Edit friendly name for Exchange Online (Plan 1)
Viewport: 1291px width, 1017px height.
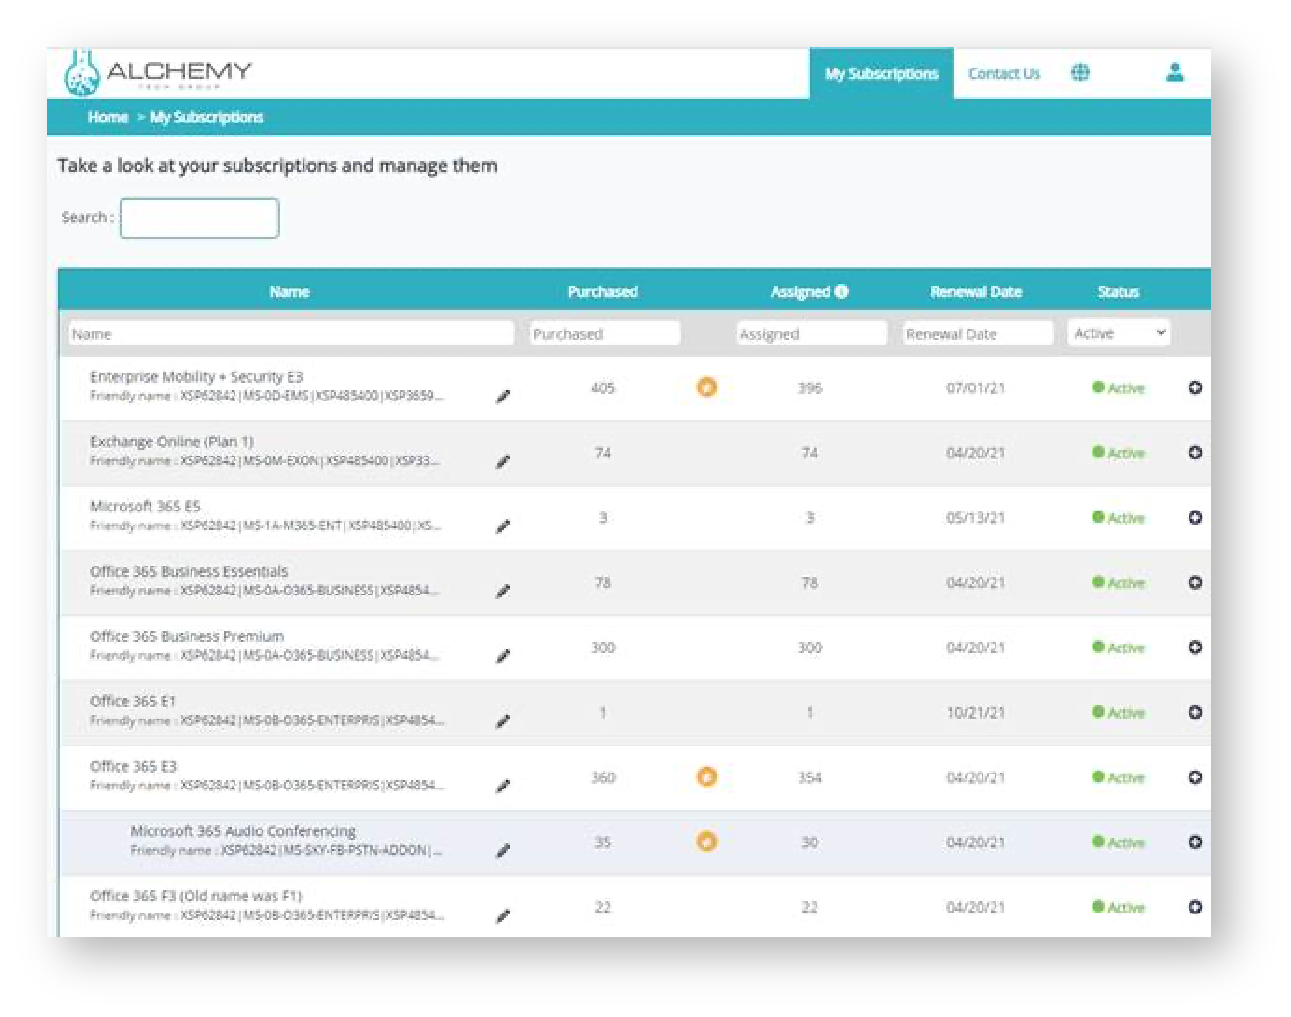[x=503, y=462]
